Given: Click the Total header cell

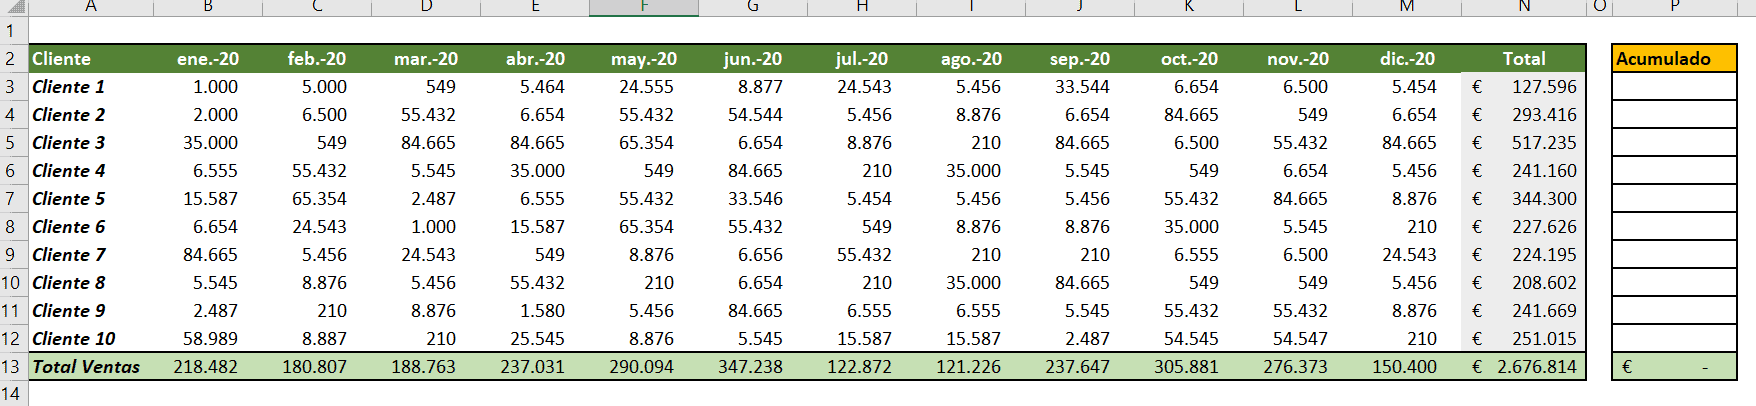Looking at the screenshot, I should (1524, 58).
